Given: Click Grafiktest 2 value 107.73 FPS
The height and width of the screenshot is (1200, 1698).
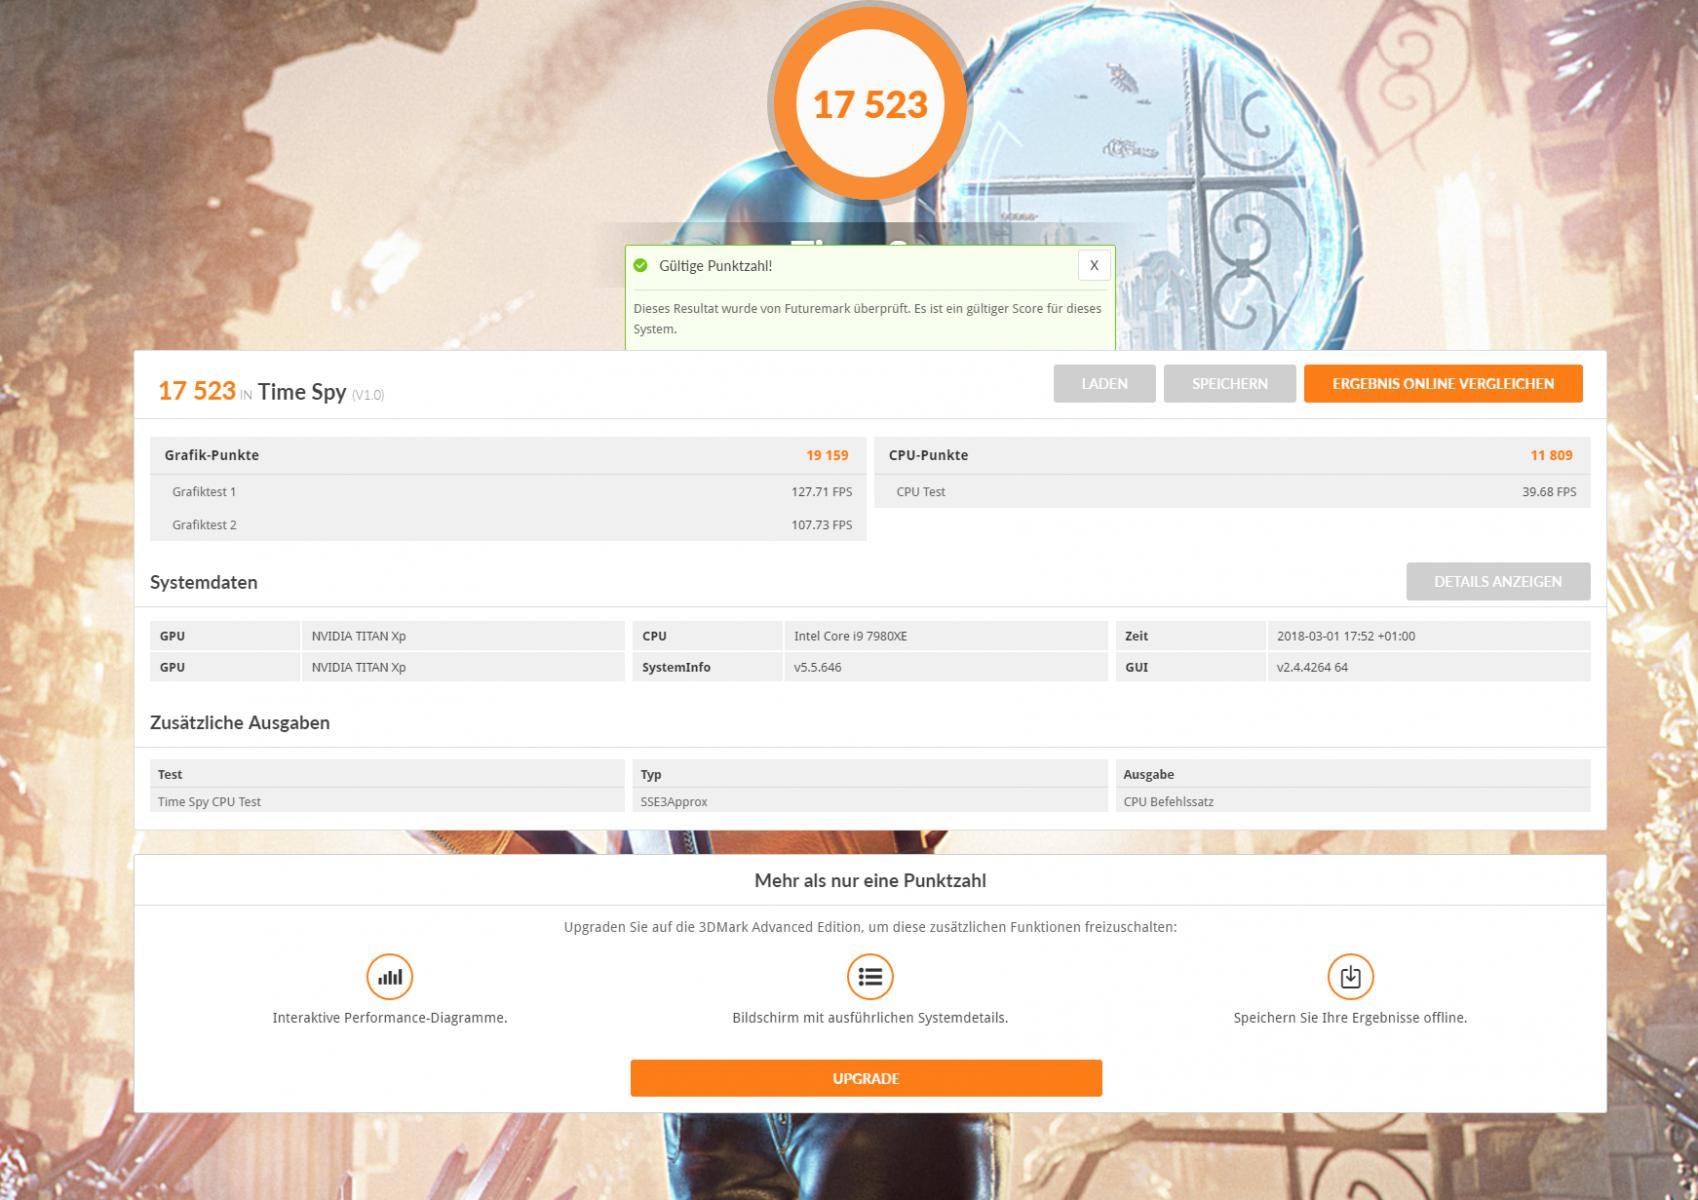Looking at the screenshot, I should coord(822,525).
